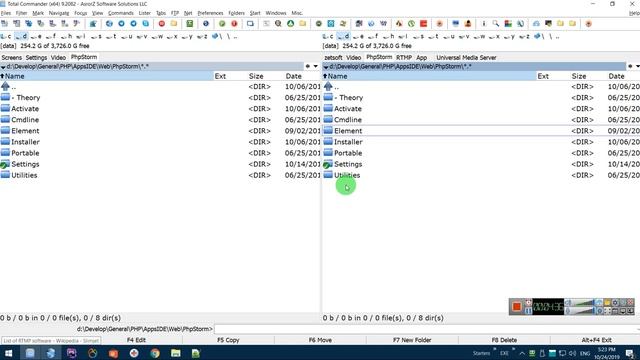Select the Cmdline folder in left panel
Viewport: 640px width, 360px height.
click(25, 120)
